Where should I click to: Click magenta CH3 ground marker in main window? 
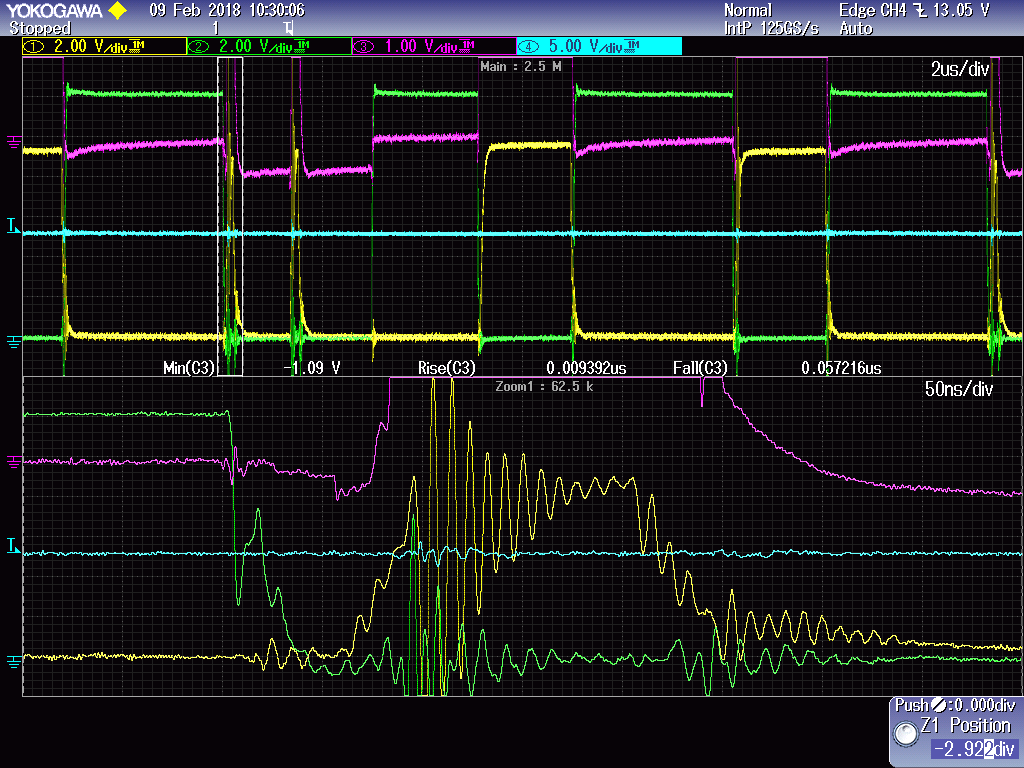click(x=14, y=141)
